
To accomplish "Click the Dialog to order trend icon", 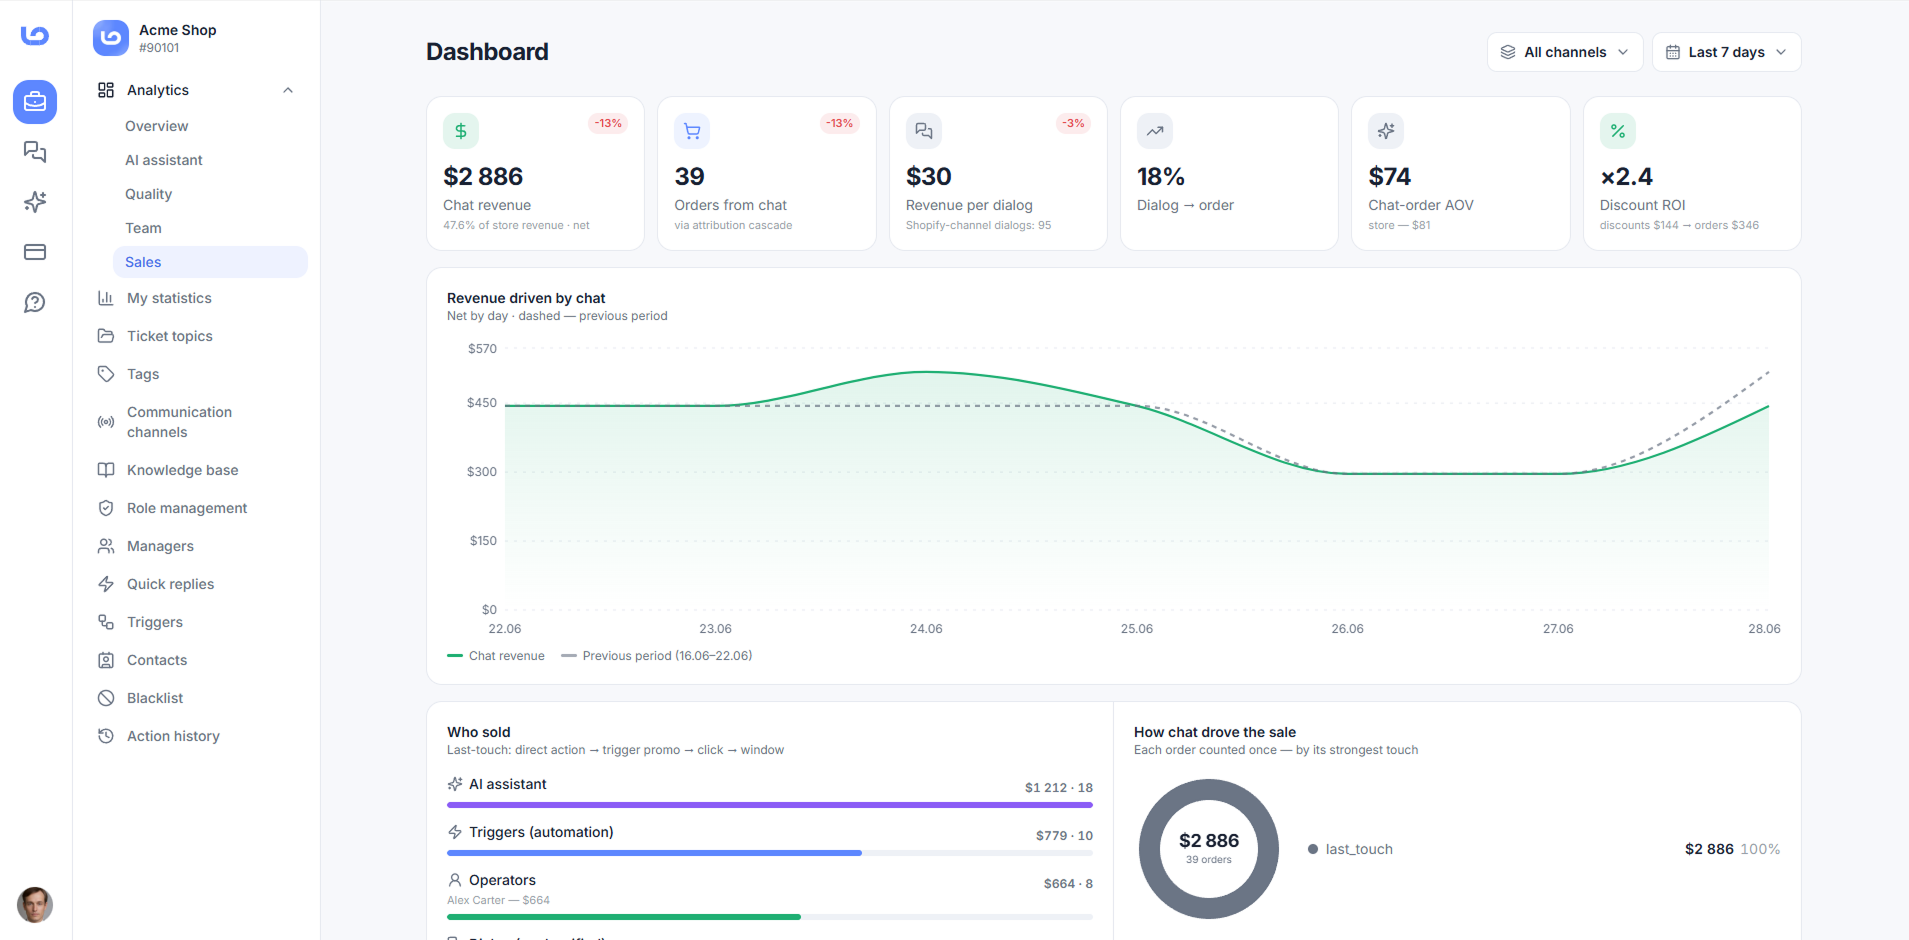I will (1155, 131).
